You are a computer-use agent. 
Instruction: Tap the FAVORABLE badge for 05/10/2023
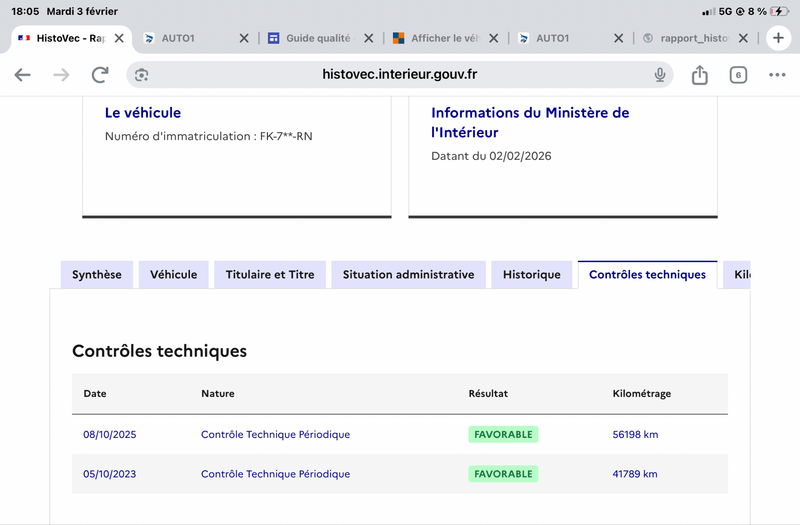(503, 474)
